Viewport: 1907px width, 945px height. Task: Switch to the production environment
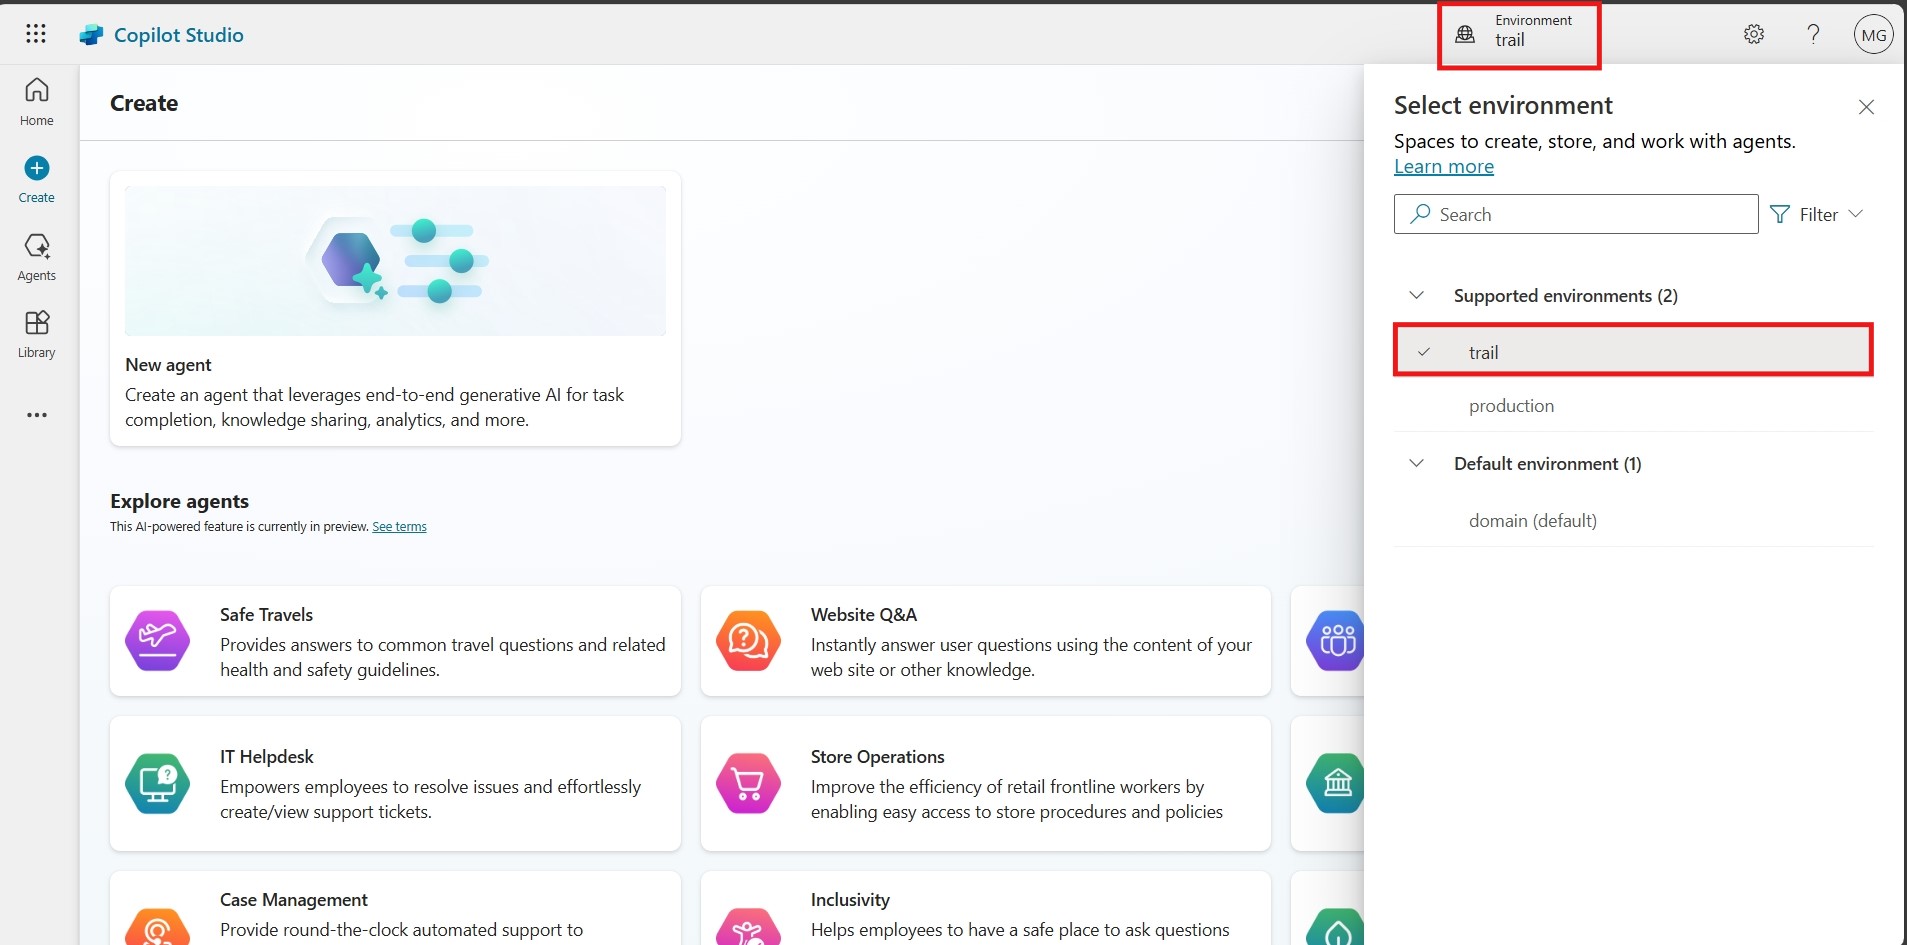pos(1511,406)
